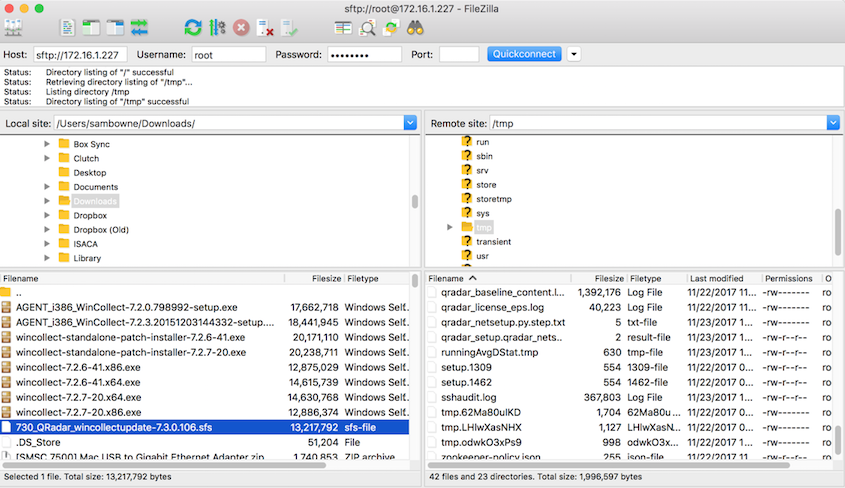Select AGENT_i386_WinCollect-7.2.0.798992-setup.exe
The width and height of the screenshot is (845, 488).
(205, 308)
